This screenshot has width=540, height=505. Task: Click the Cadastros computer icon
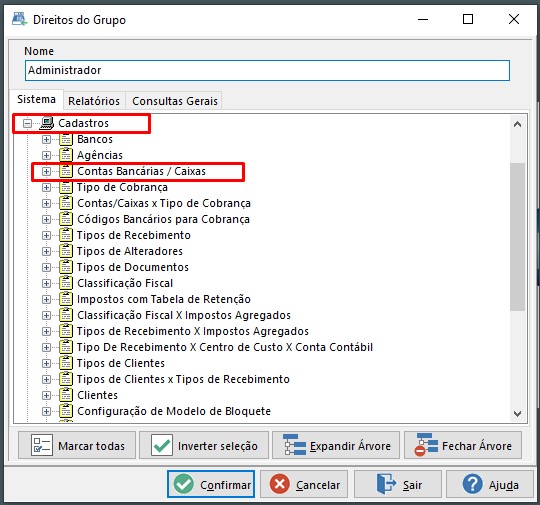tap(47, 123)
